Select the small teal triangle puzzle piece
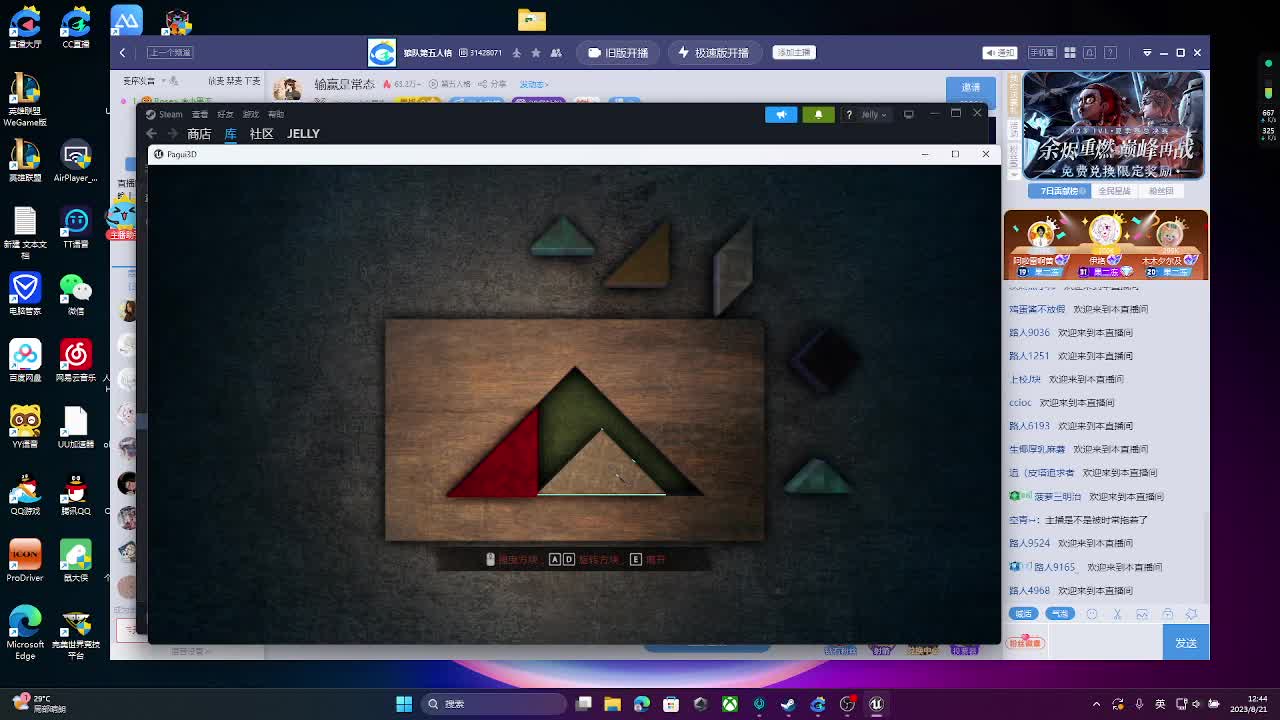This screenshot has width=1280, height=720. [x=562, y=237]
